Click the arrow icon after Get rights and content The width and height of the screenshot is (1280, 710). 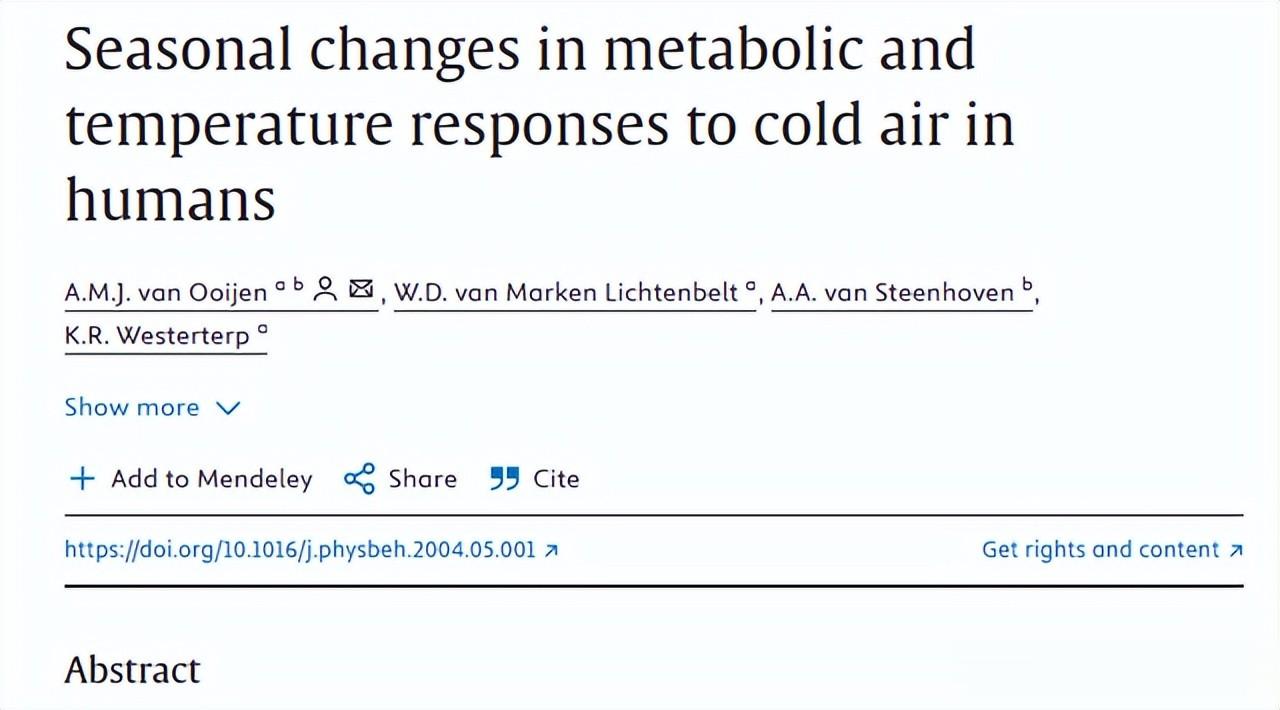click(x=1236, y=550)
